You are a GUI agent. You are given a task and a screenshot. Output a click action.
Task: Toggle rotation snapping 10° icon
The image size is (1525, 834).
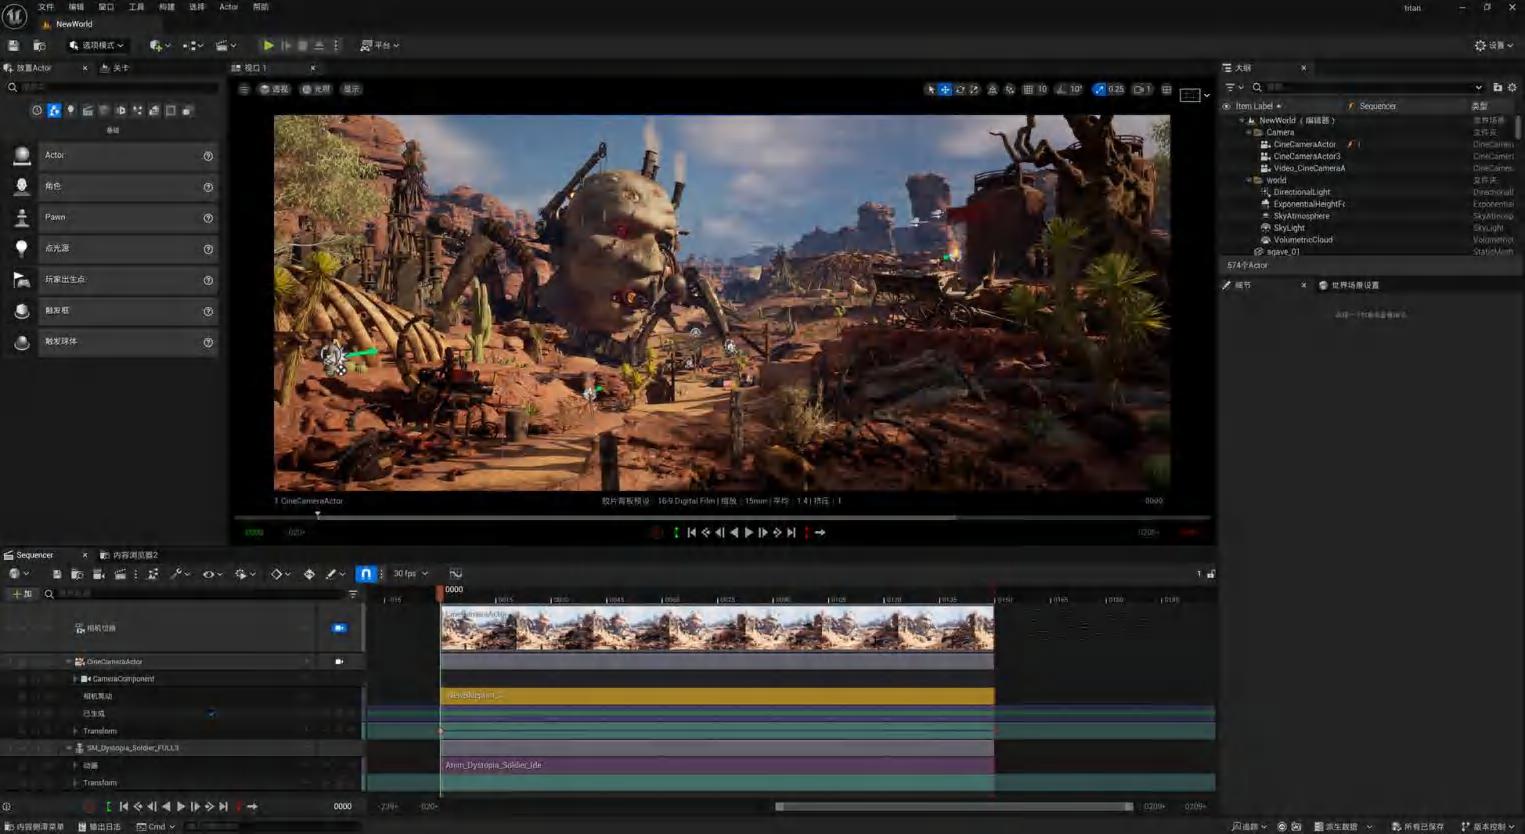[1062, 89]
